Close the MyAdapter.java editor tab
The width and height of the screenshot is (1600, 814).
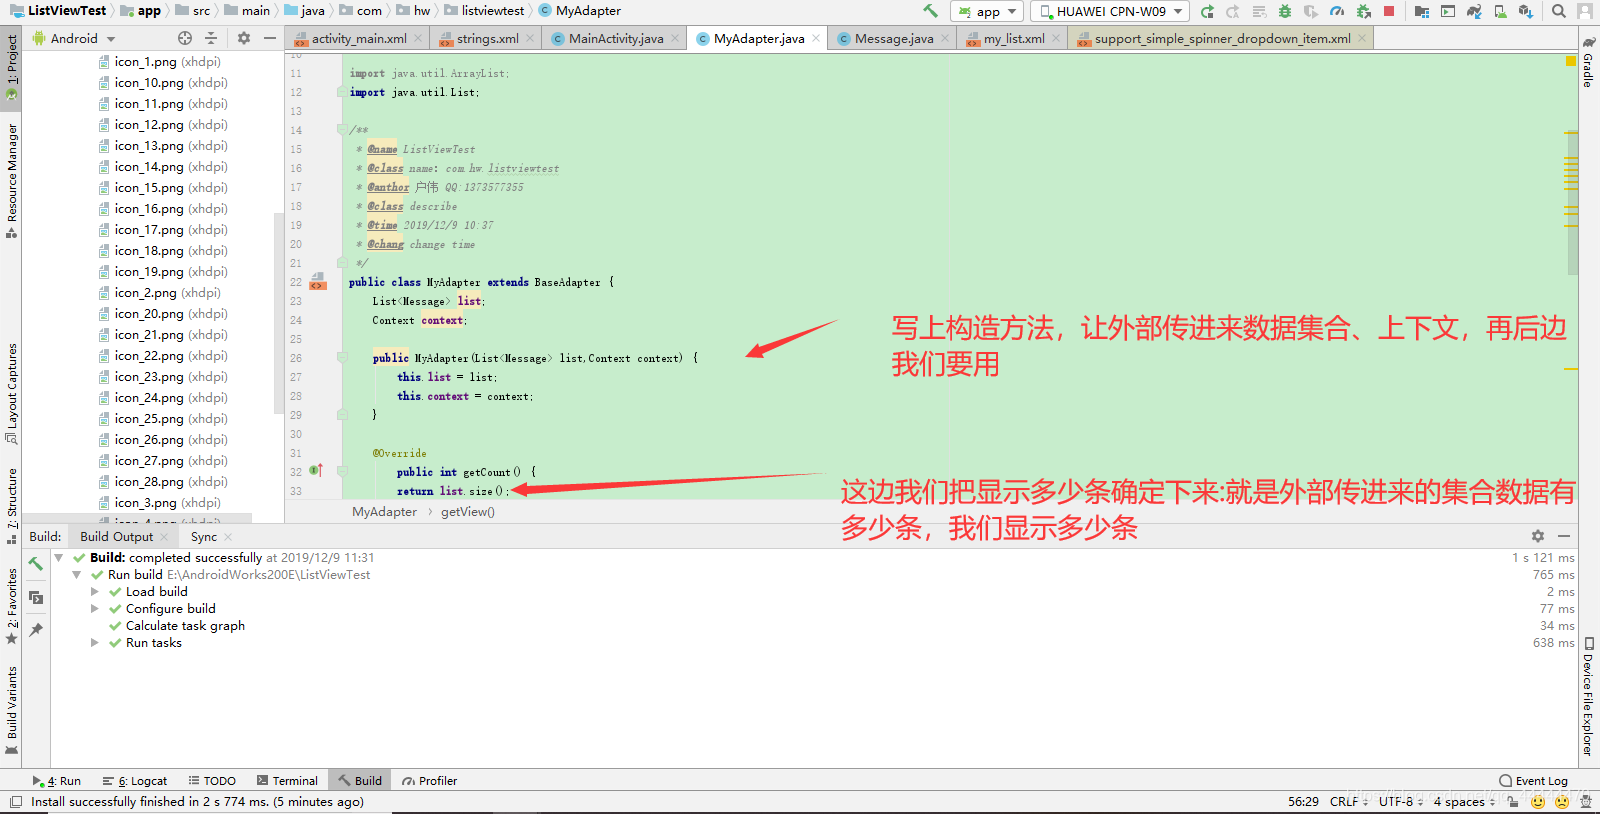[x=816, y=38]
